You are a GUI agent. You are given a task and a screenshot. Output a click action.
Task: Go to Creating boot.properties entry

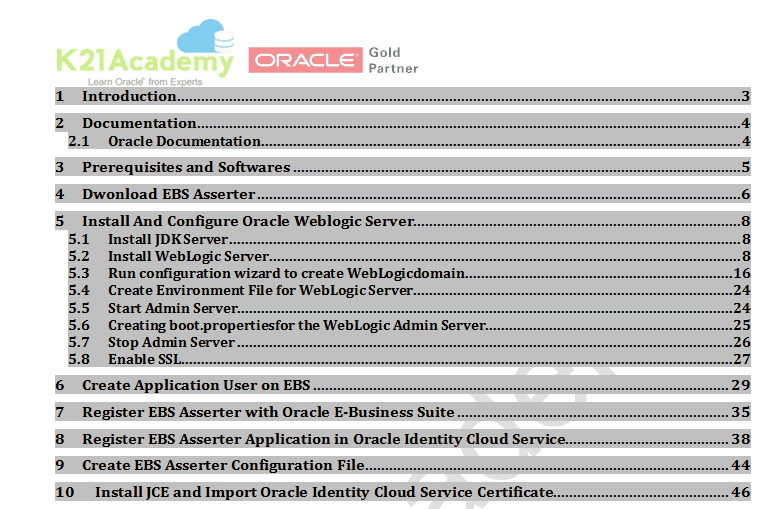tap(296, 325)
